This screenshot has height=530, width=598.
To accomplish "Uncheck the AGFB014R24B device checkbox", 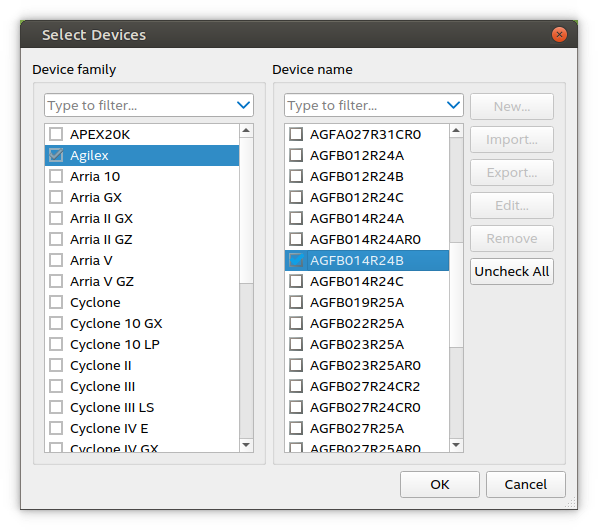I will coord(296,260).
